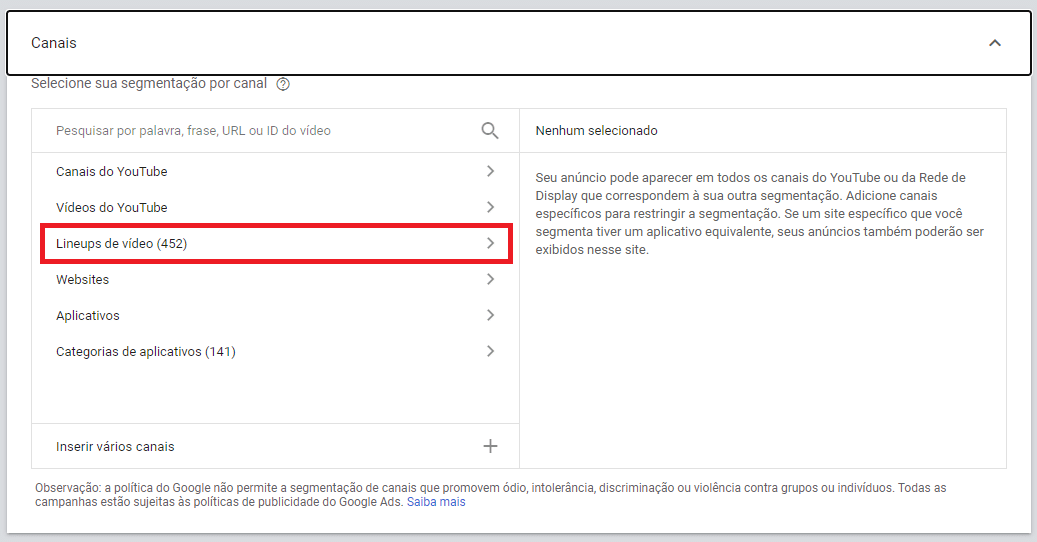
Task: Click the arrow next to Vídeos do YouTube
Action: pyautogui.click(x=490, y=207)
